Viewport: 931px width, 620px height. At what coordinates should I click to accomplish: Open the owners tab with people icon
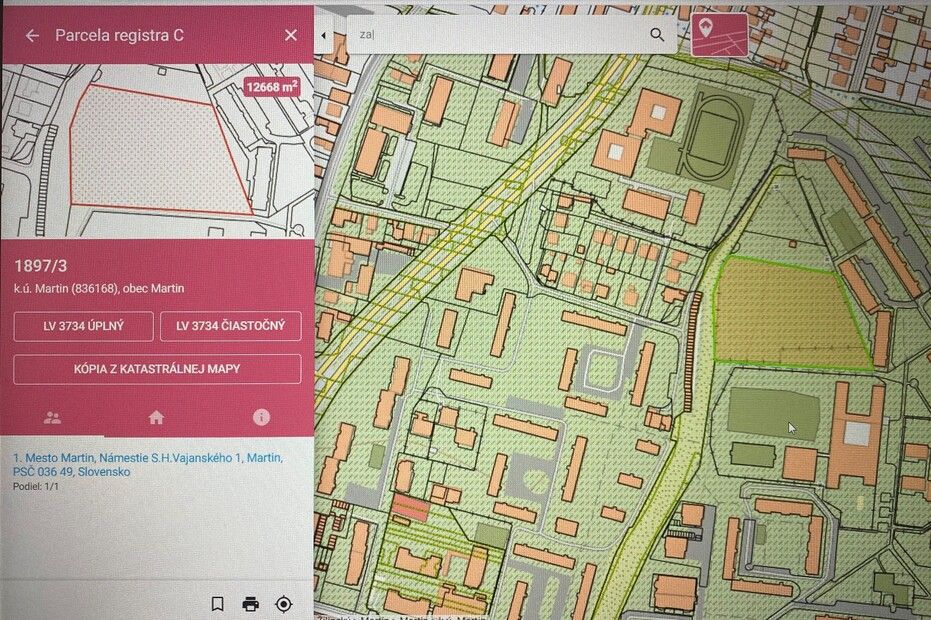(52, 418)
